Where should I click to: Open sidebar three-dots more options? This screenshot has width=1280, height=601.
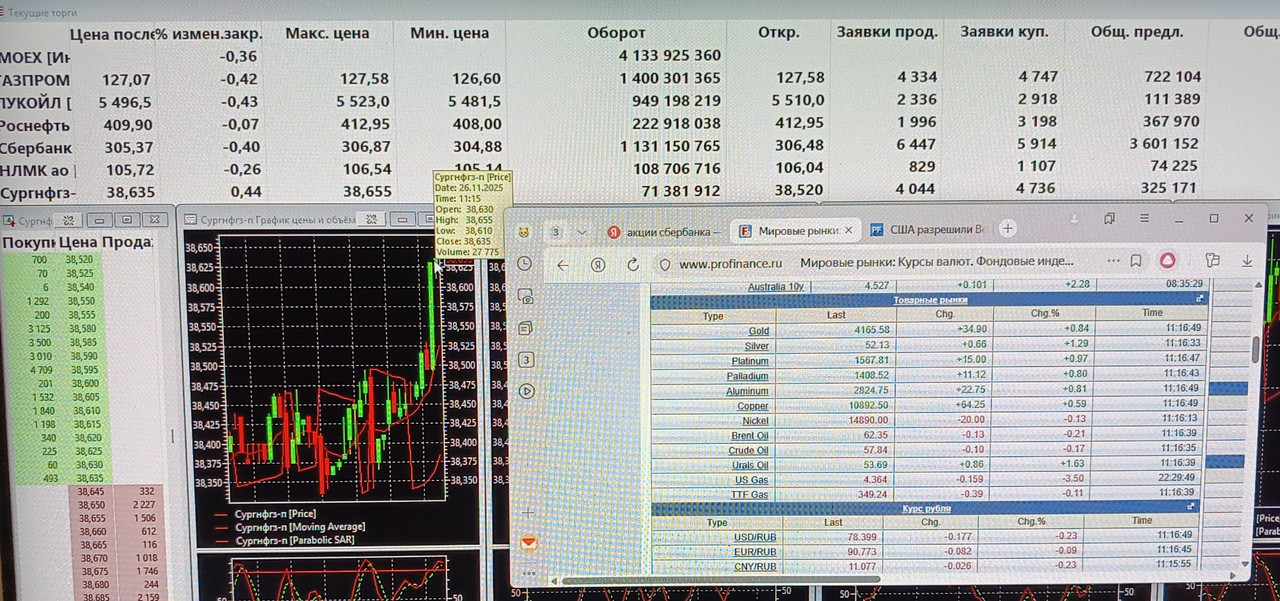point(528,574)
